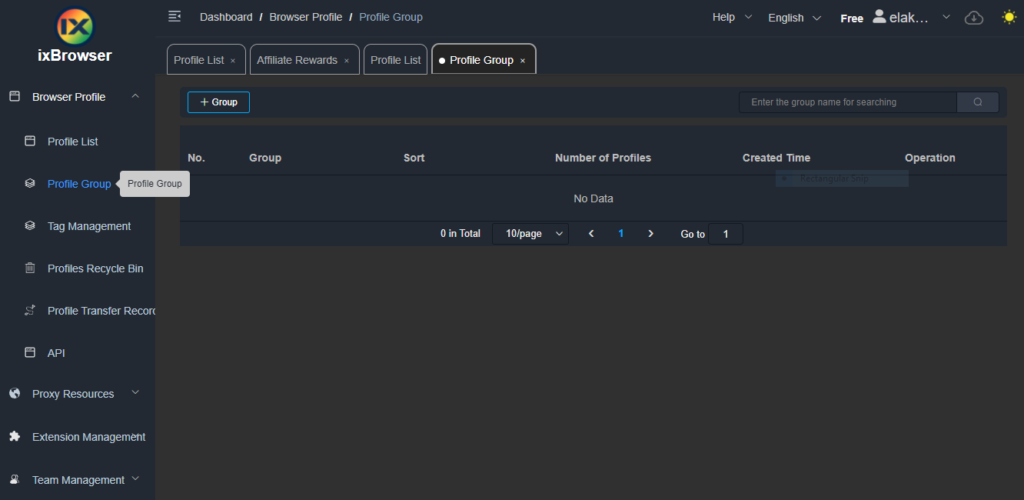Click the group name search field
Viewport: 1024px width, 500px height.
(847, 102)
